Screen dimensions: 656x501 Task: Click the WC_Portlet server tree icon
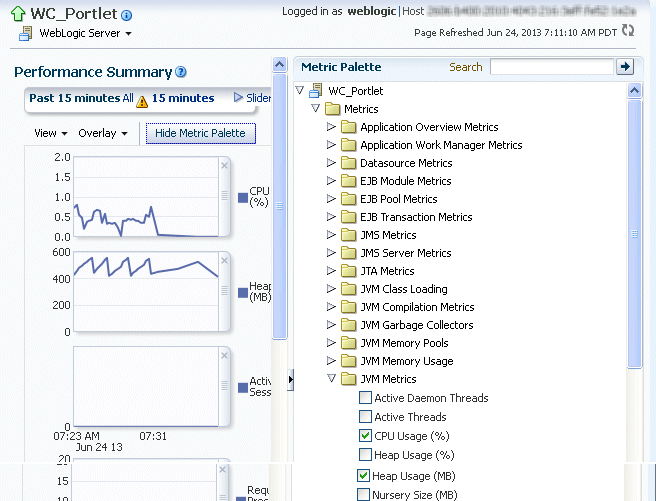tap(316, 90)
